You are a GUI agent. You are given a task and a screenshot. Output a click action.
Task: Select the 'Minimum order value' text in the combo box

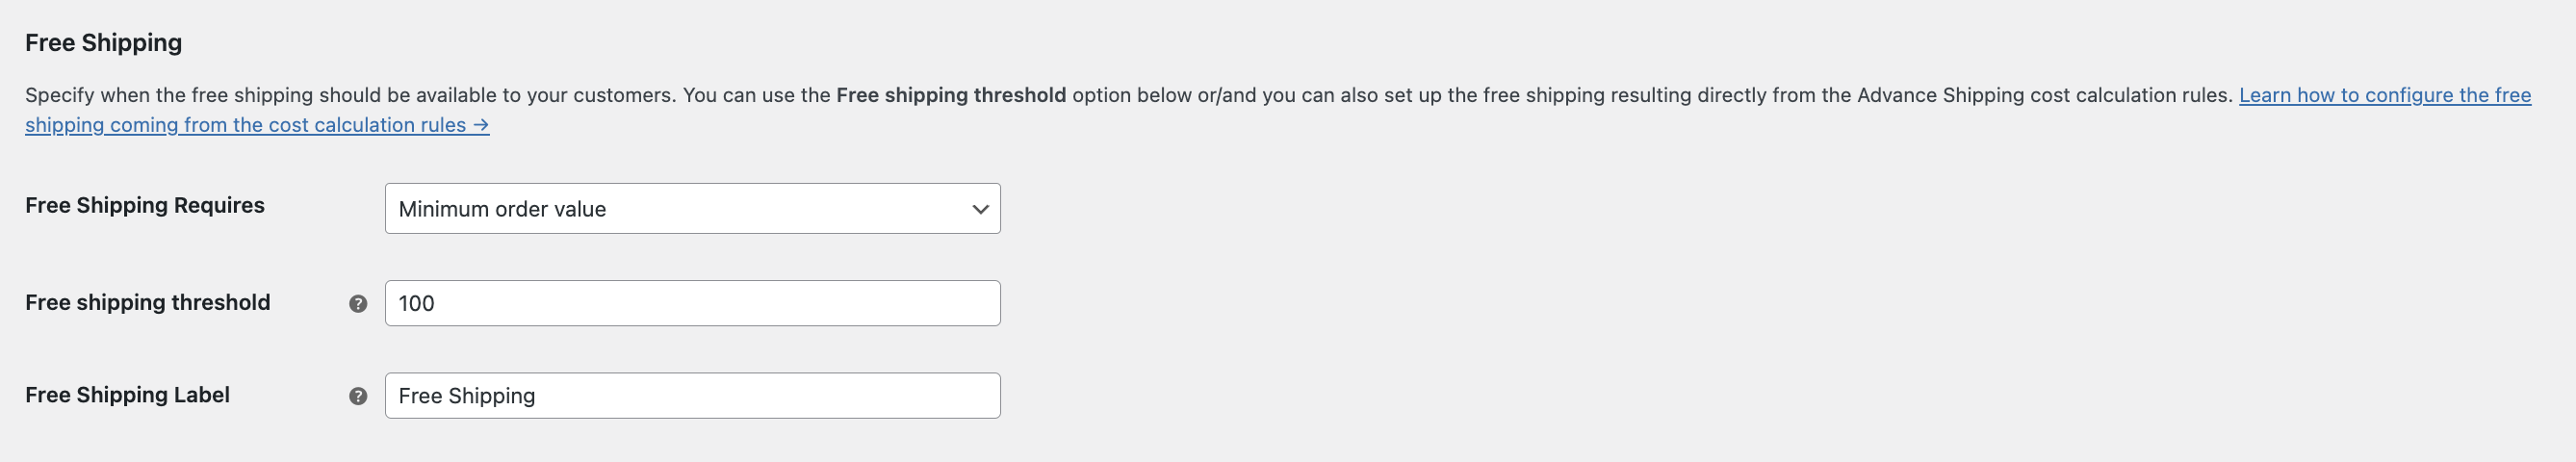pyautogui.click(x=502, y=209)
